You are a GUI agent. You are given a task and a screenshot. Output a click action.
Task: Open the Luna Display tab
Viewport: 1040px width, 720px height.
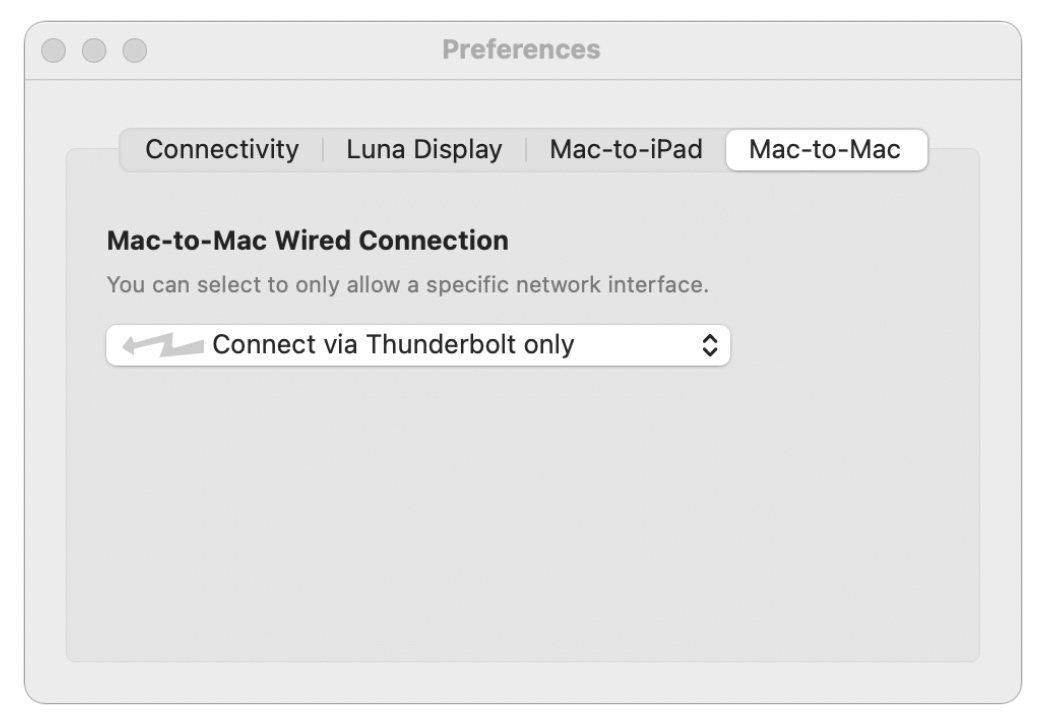pyautogui.click(x=424, y=150)
